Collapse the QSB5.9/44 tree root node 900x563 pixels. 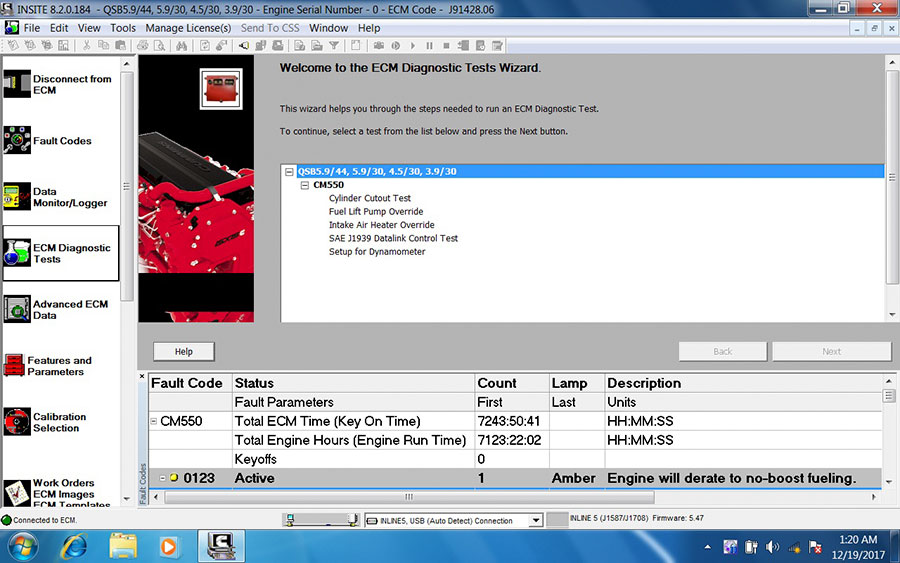pos(290,172)
